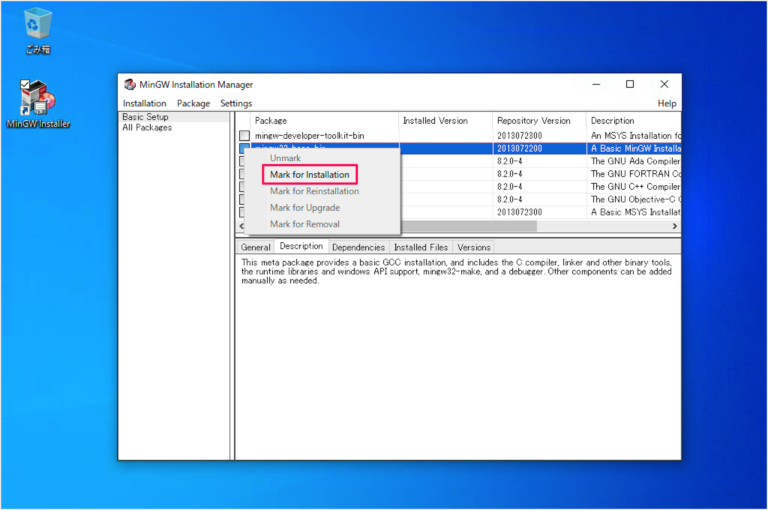Select Basic Setup in the left pane
This screenshot has height=510, width=768.
point(145,117)
